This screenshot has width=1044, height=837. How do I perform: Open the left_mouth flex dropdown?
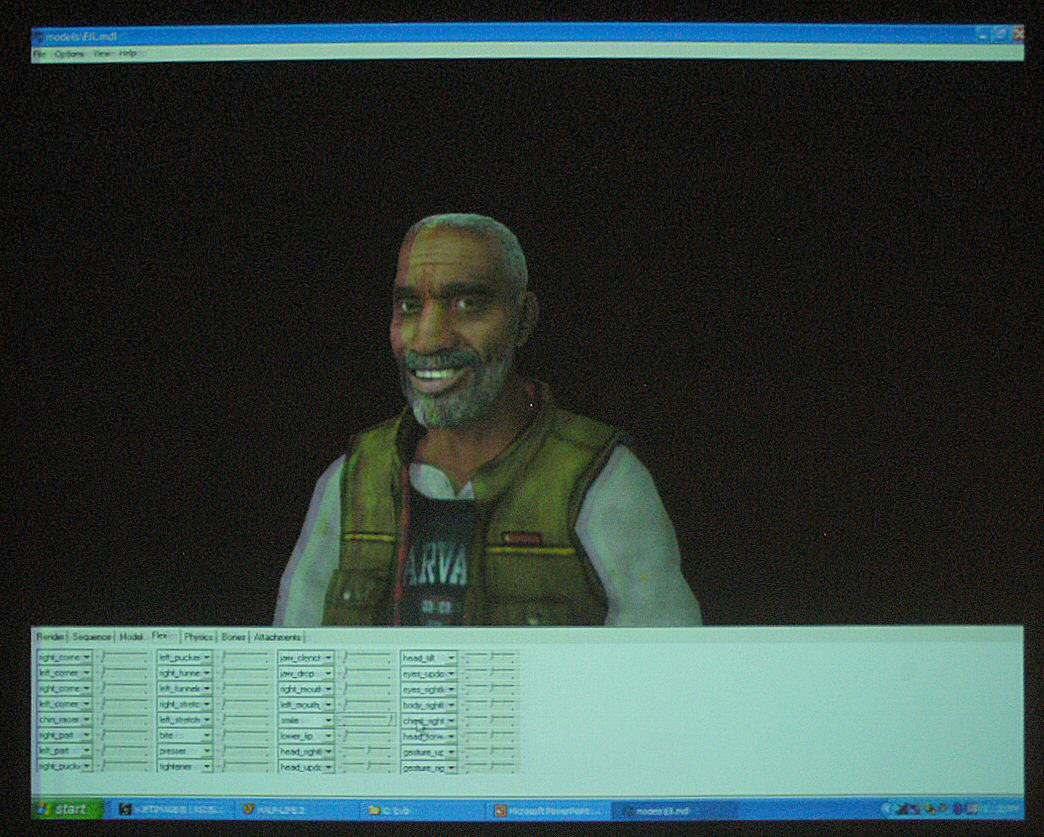pos(306,704)
